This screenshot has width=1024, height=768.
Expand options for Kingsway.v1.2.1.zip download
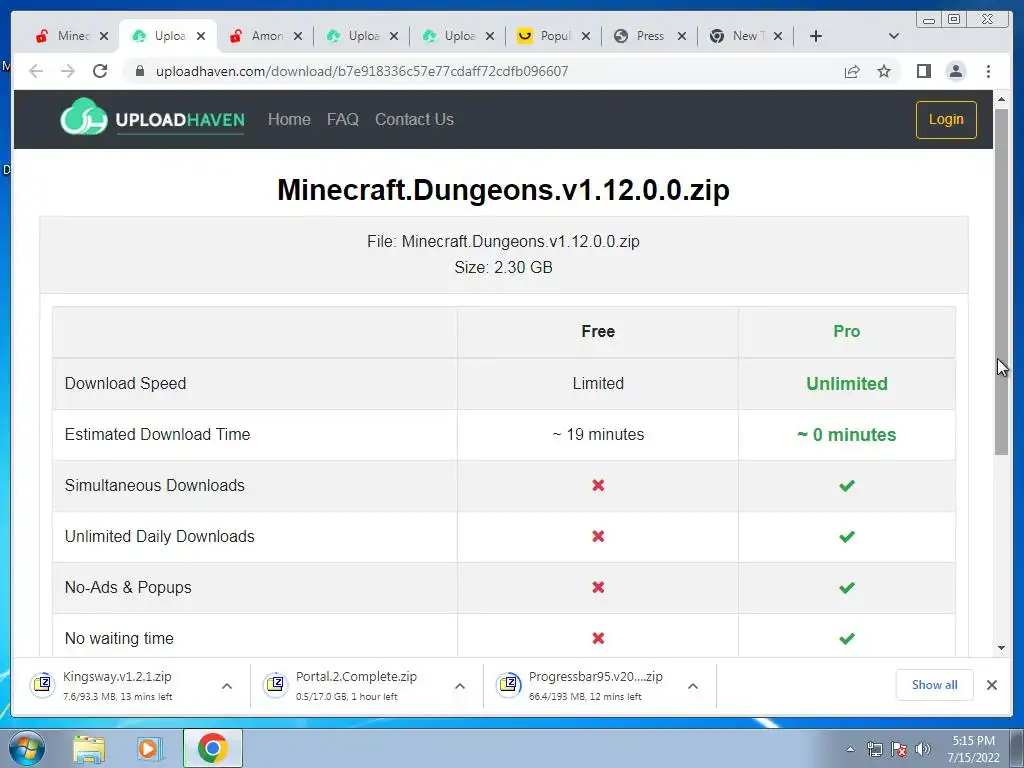[x=227, y=686]
